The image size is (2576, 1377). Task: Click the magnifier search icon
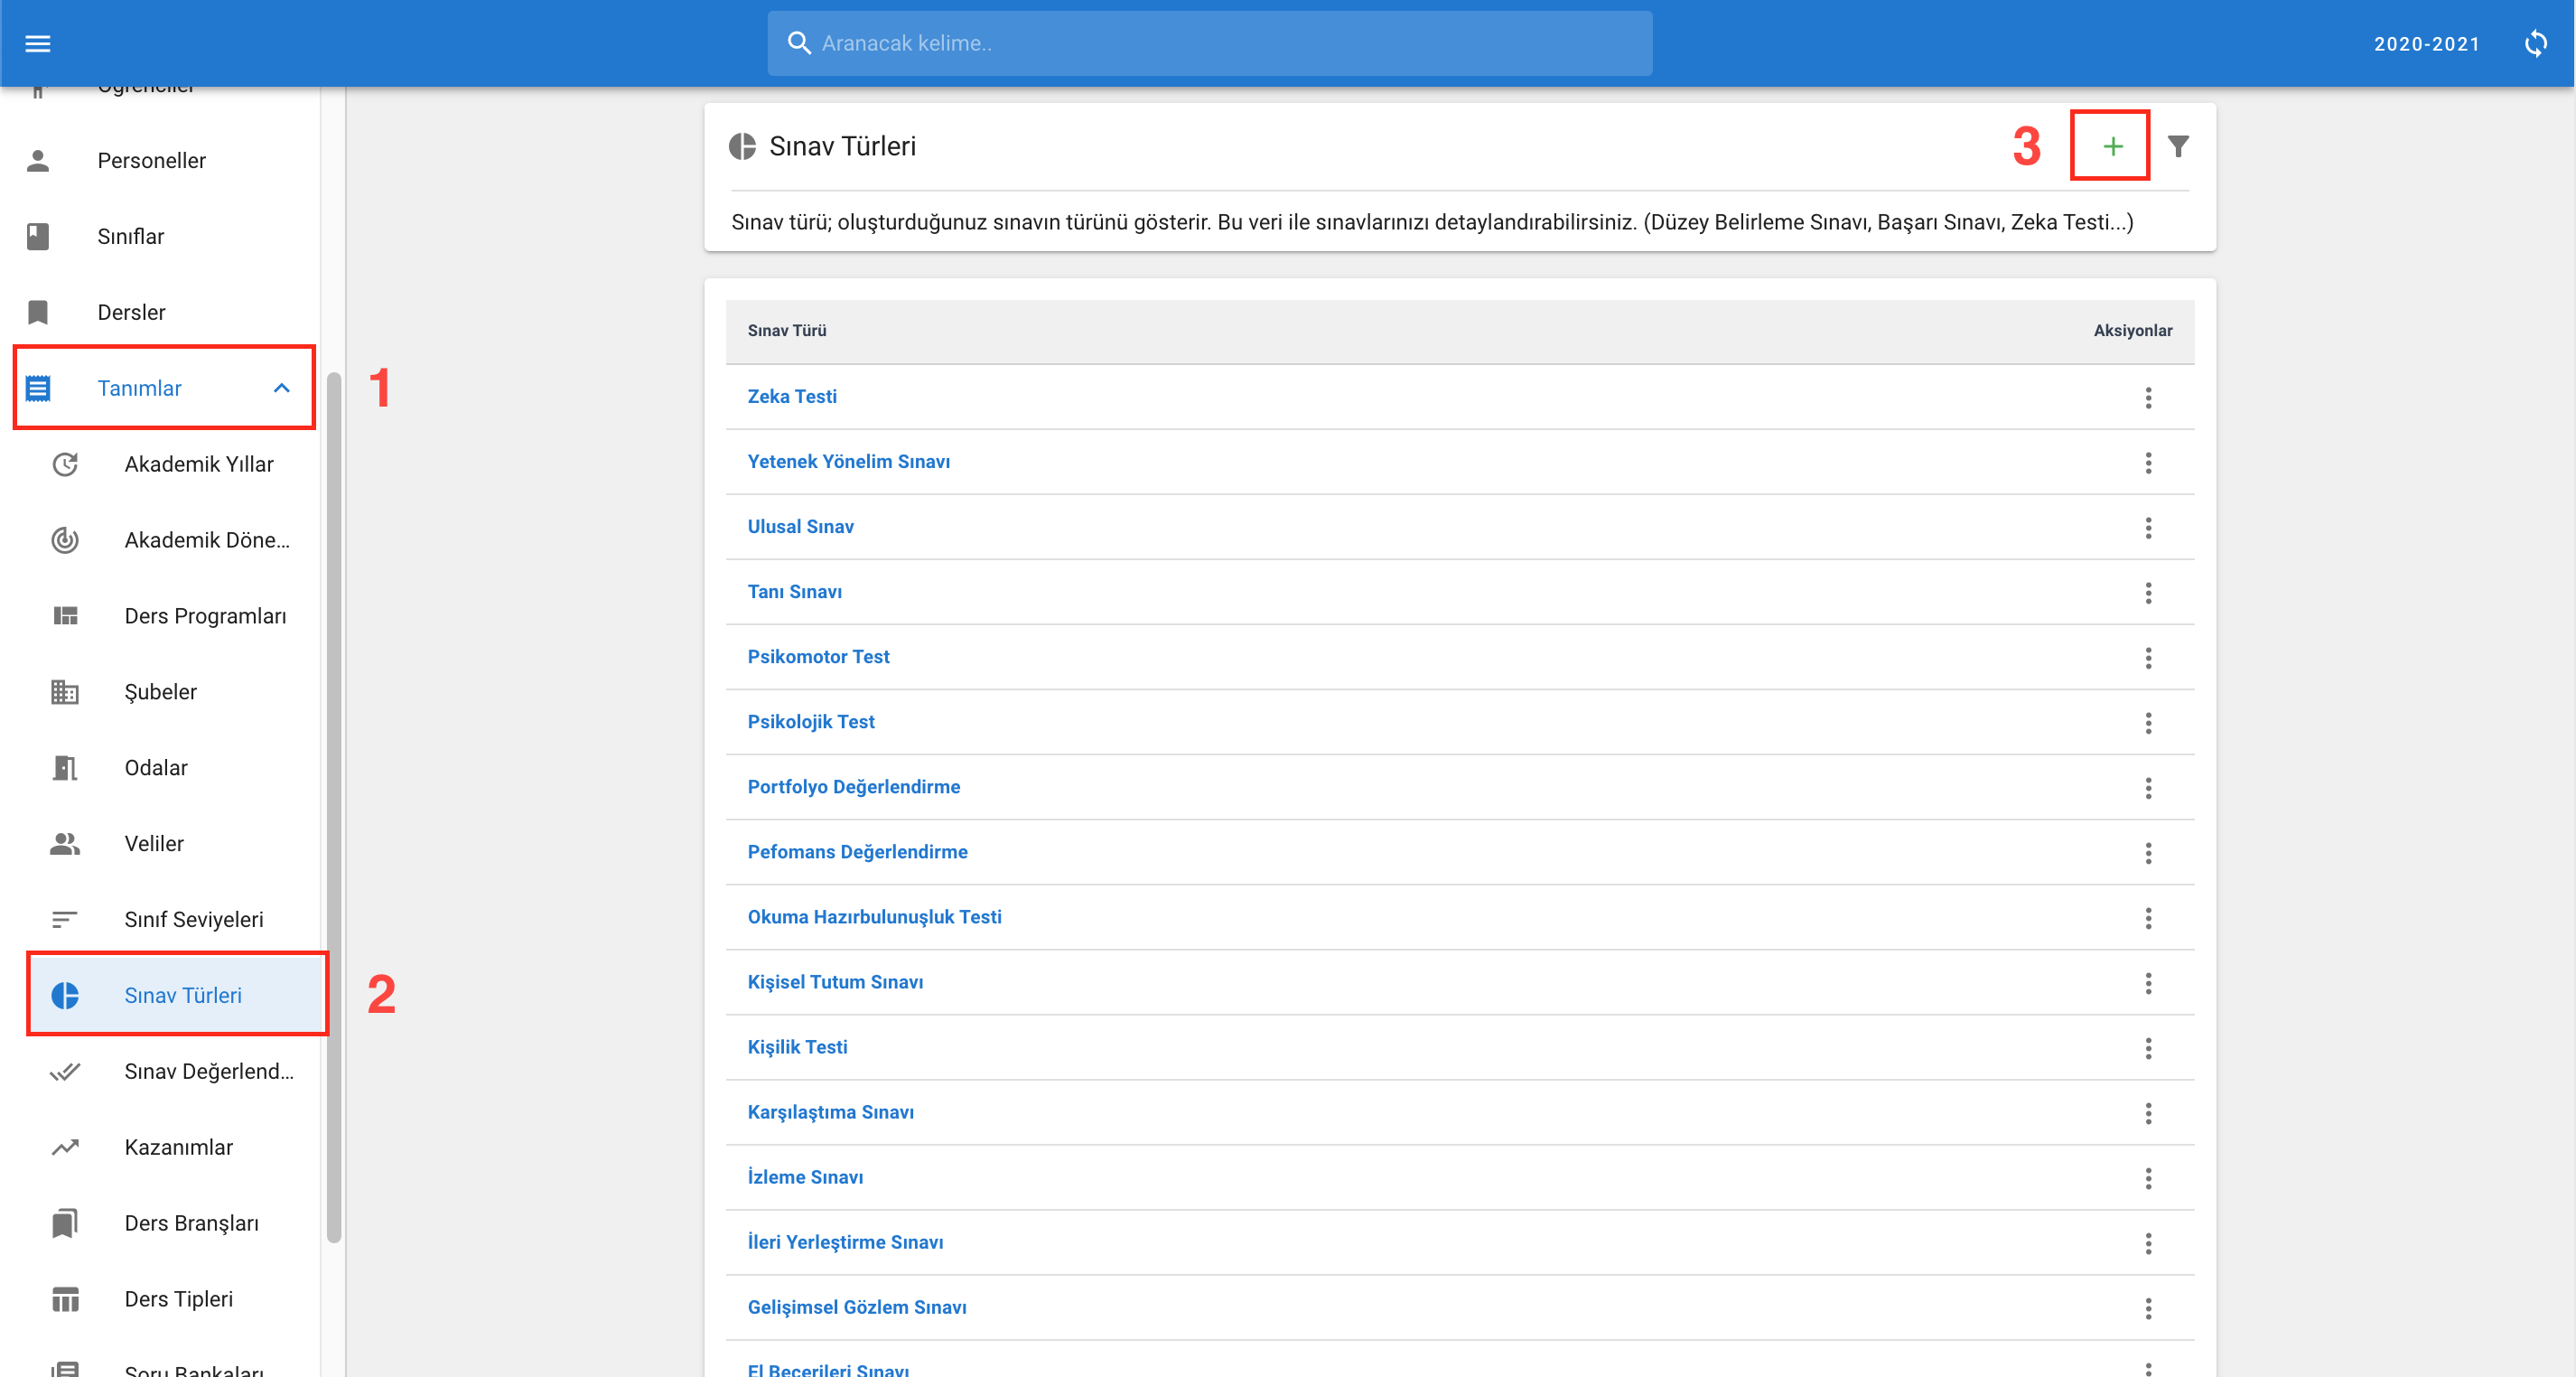pyautogui.click(x=798, y=43)
